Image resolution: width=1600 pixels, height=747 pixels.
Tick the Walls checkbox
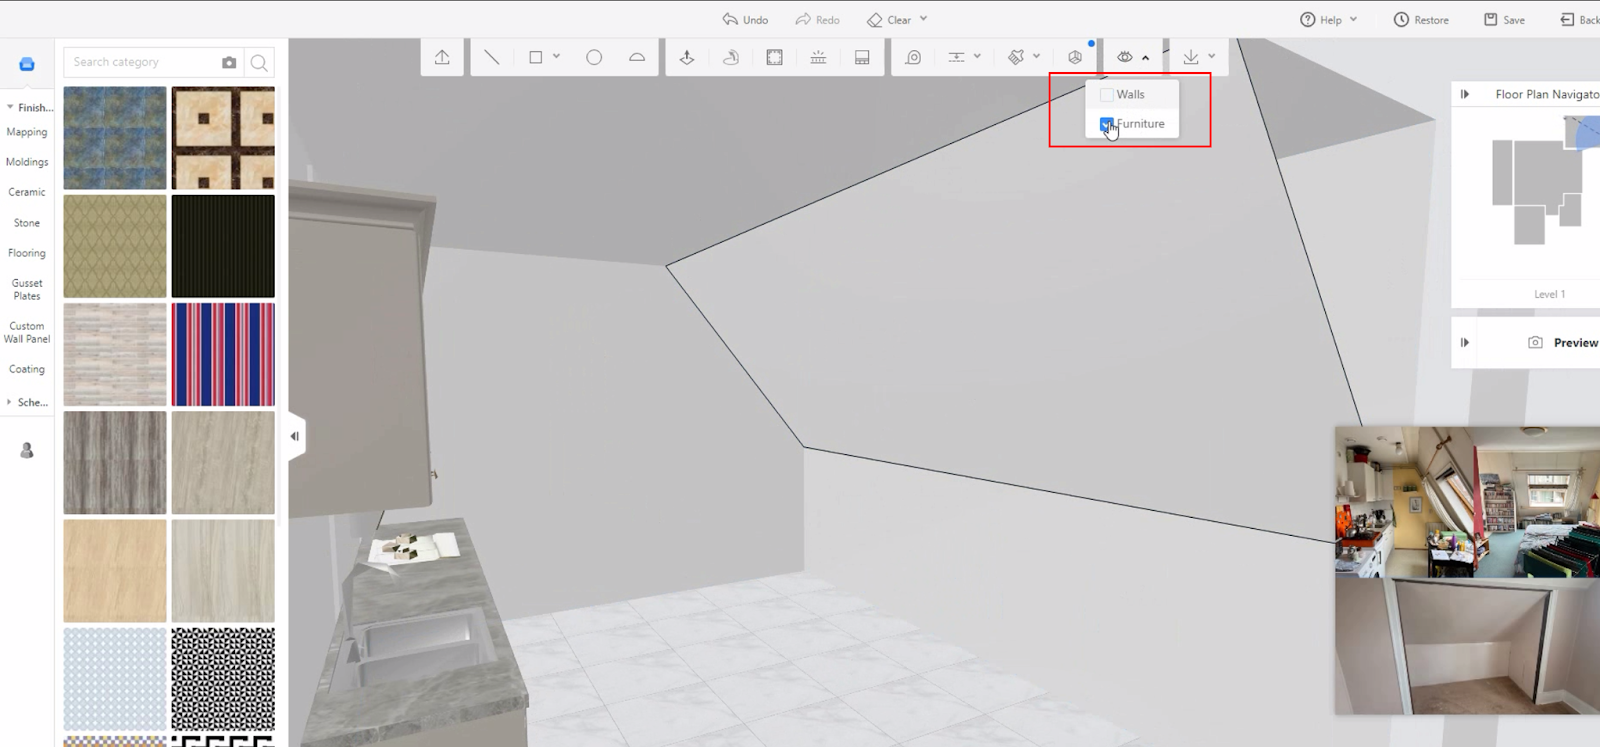1106,95
